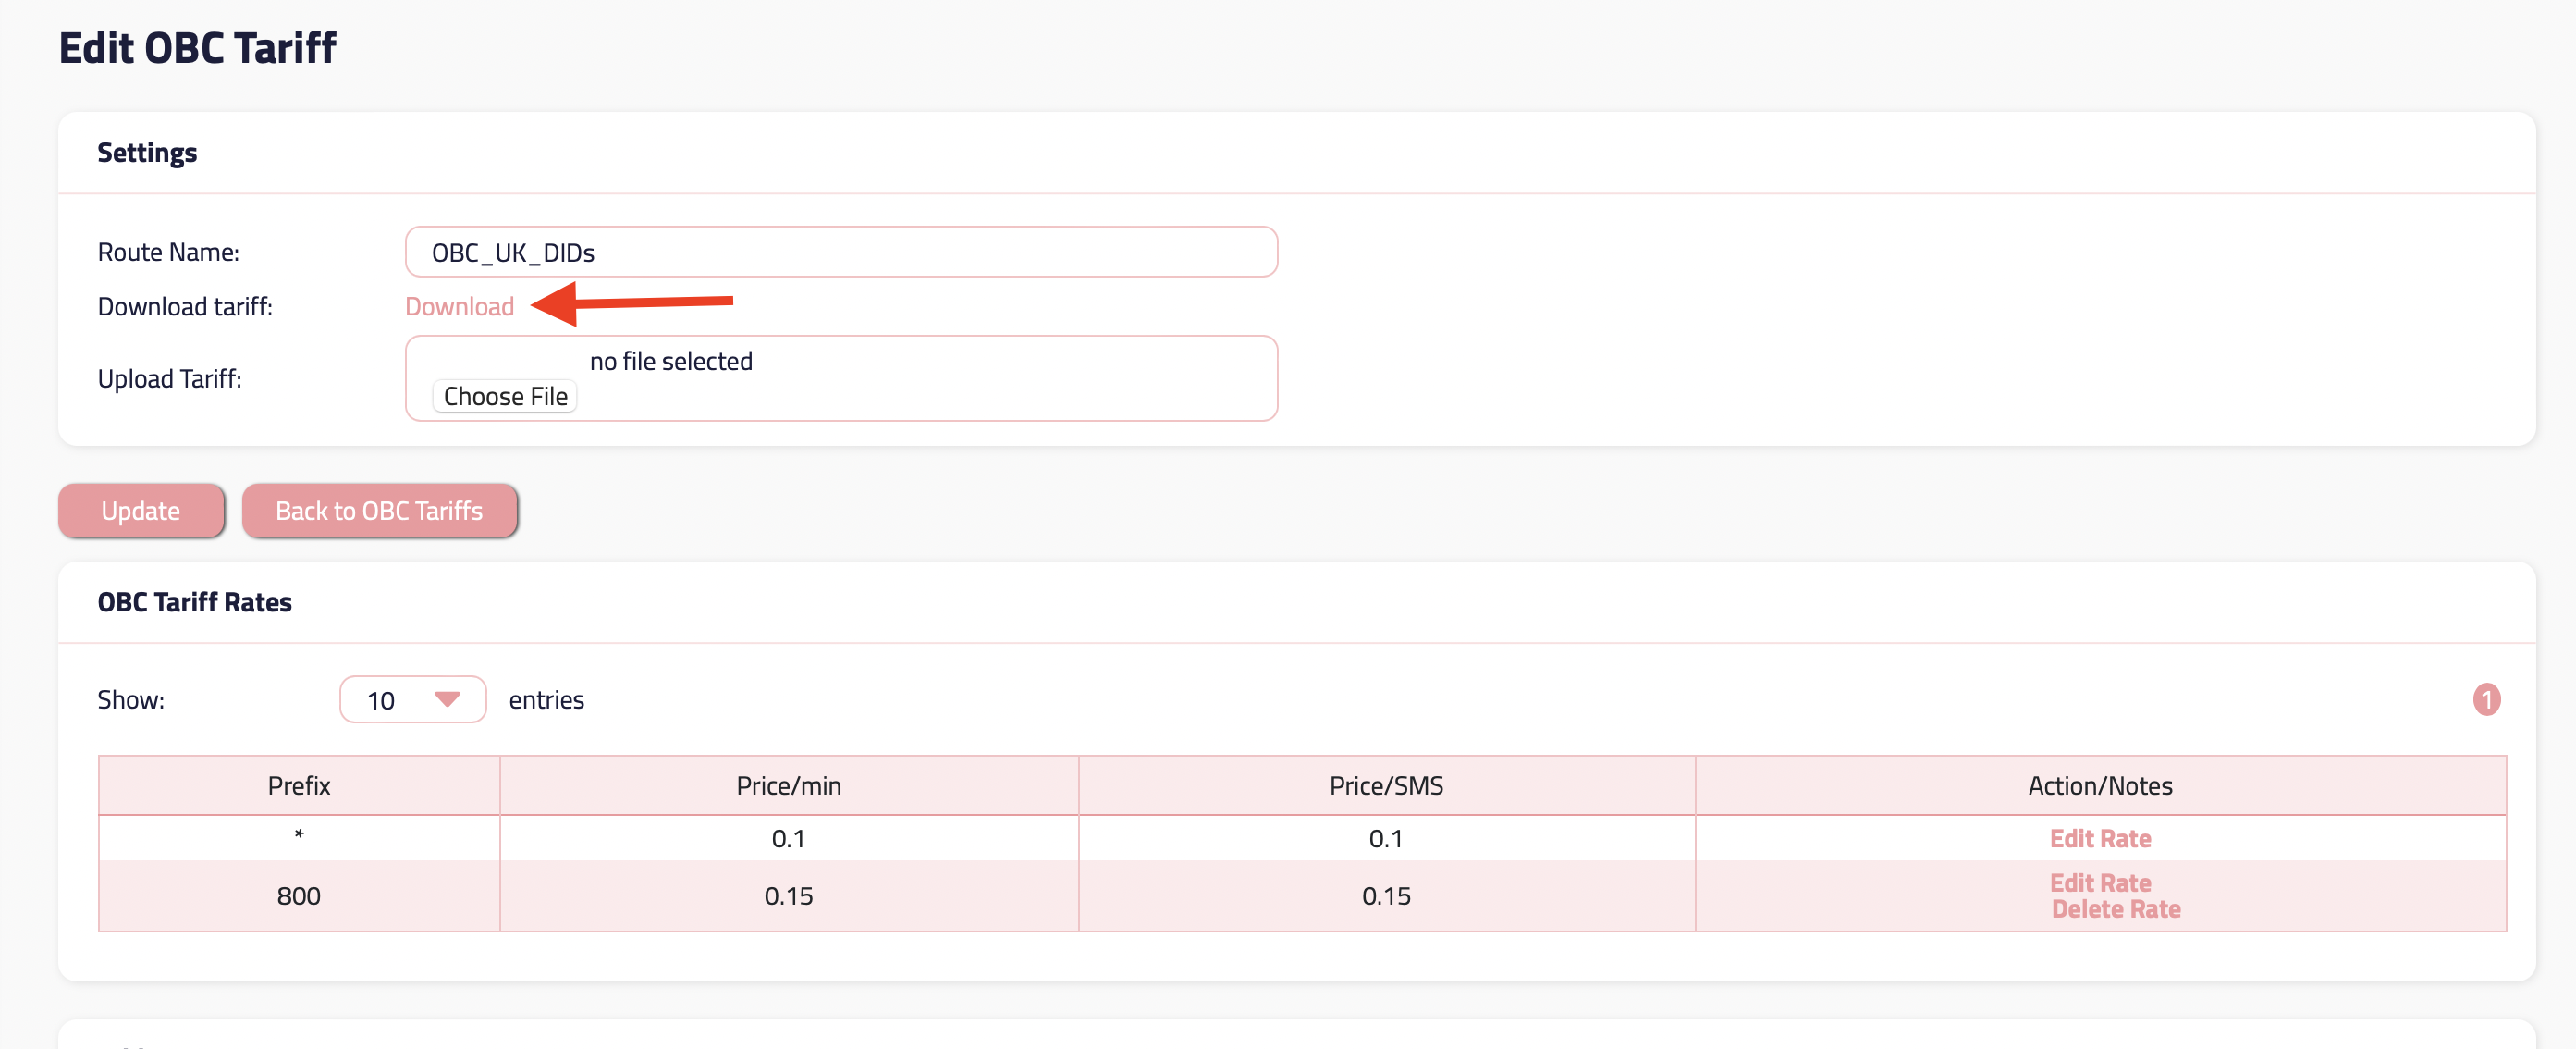Click the Price/min column header

click(788, 786)
